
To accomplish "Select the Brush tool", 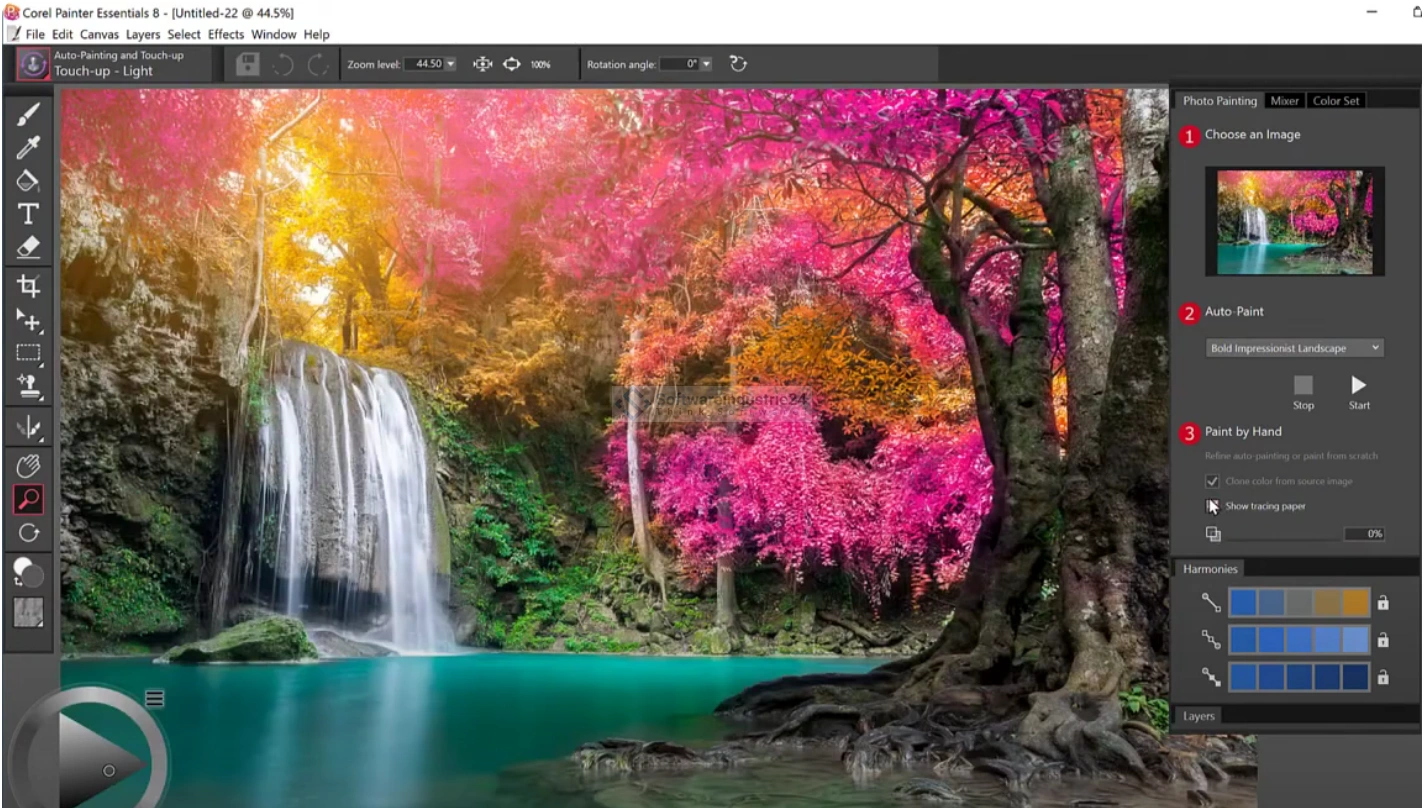I will pos(28,115).
